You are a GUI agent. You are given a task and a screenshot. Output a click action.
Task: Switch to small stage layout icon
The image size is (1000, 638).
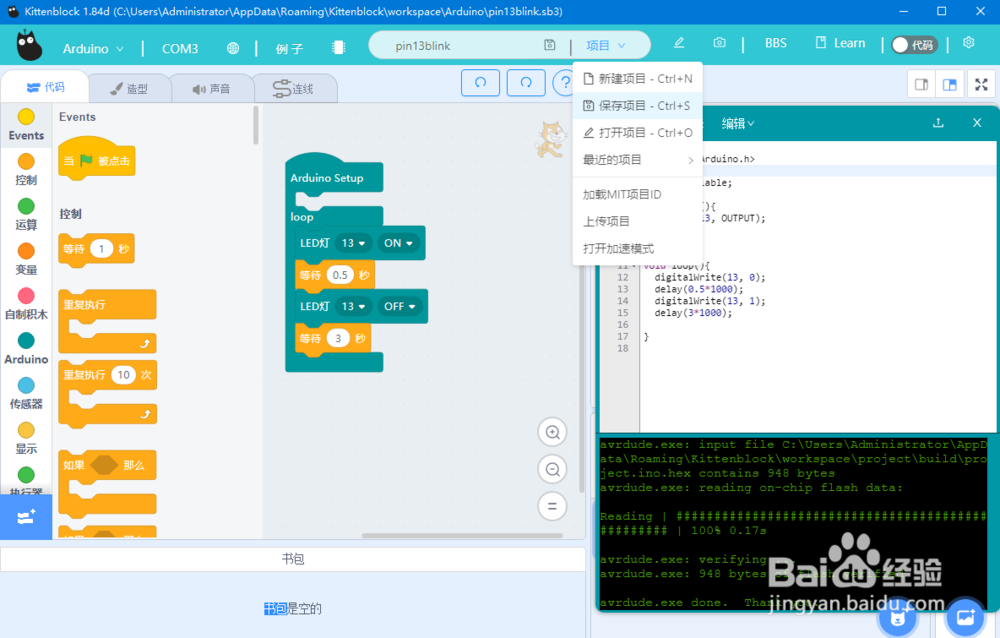point(922,84)
